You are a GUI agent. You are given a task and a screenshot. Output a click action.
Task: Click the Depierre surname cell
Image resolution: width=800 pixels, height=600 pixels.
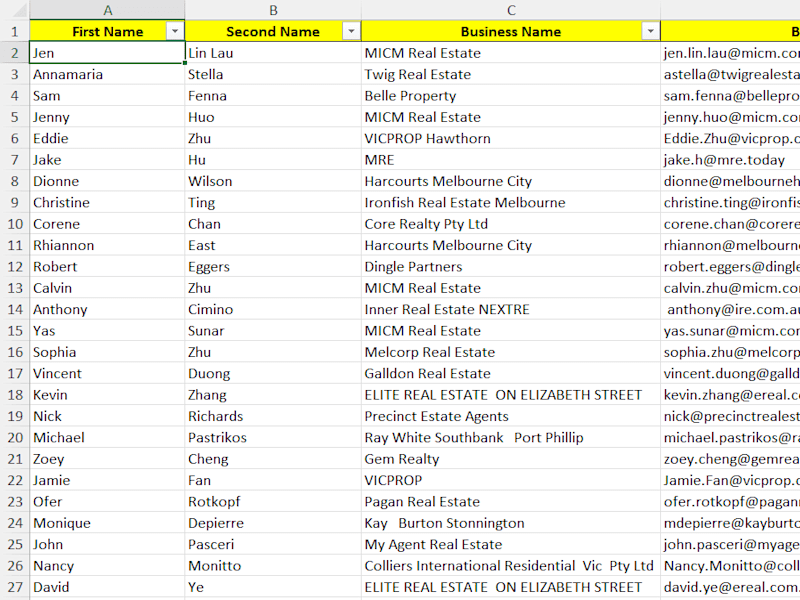(x=273, y=523)
